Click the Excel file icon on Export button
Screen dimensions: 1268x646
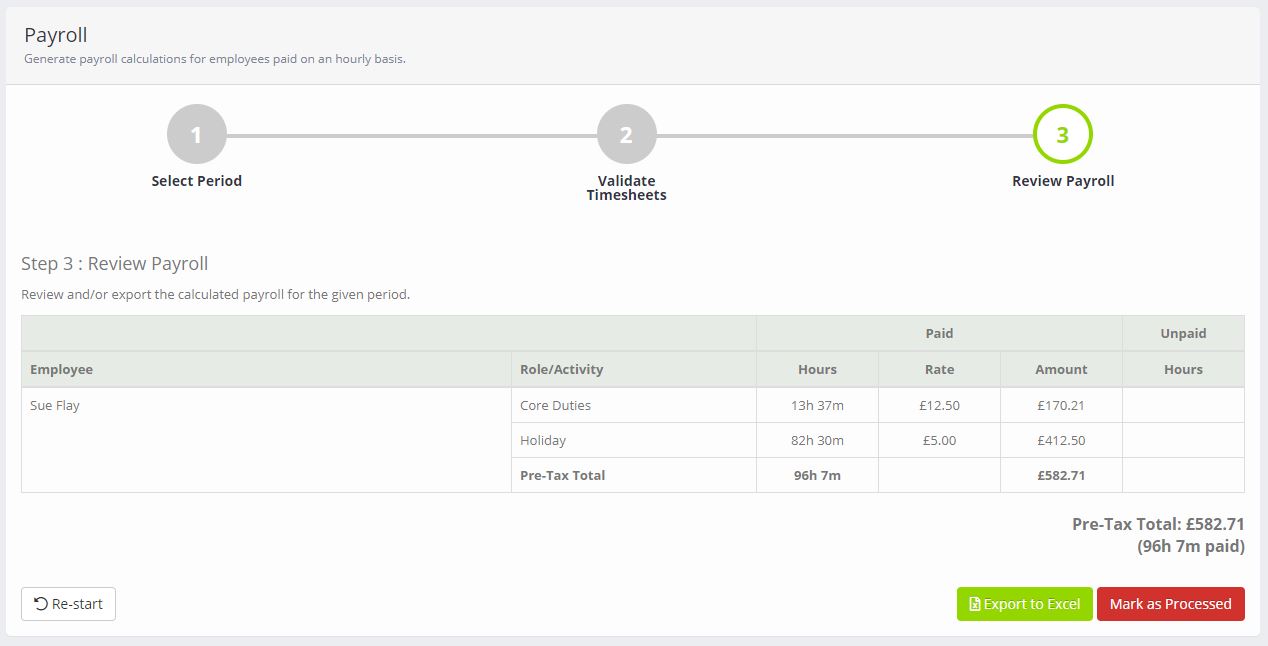click(975, 604)
